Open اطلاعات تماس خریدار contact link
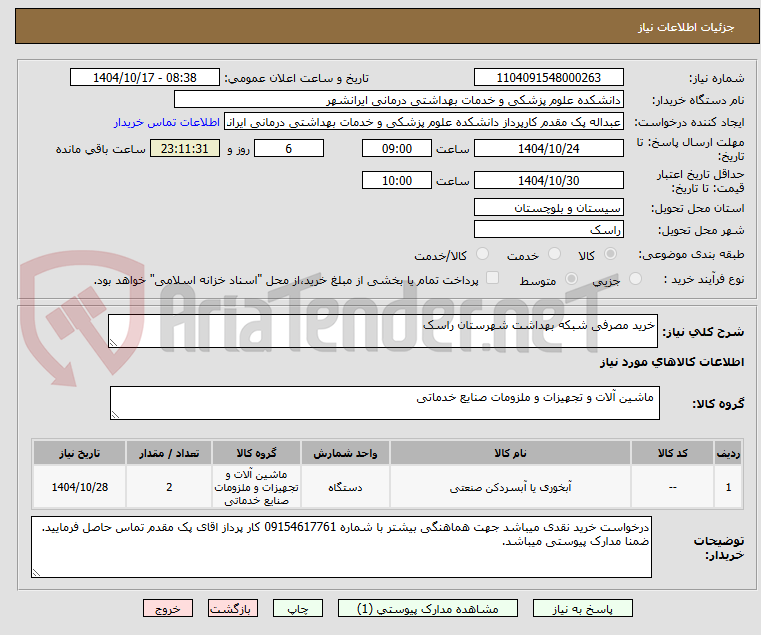Viewport: 761px width, 635px height. coord(167,122)
